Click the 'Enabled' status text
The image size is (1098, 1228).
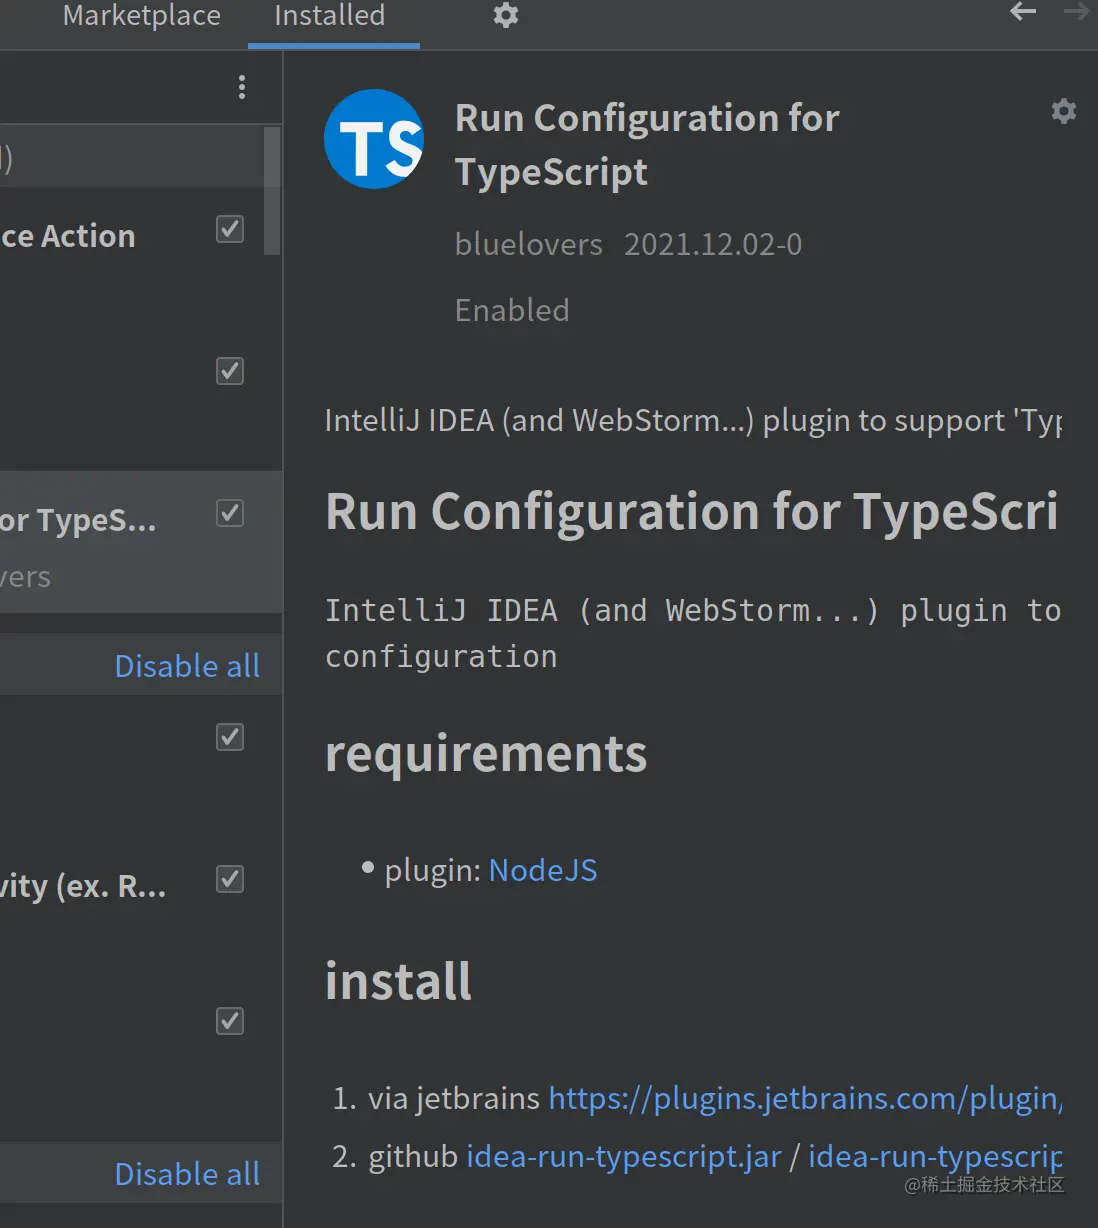point(512,311)
